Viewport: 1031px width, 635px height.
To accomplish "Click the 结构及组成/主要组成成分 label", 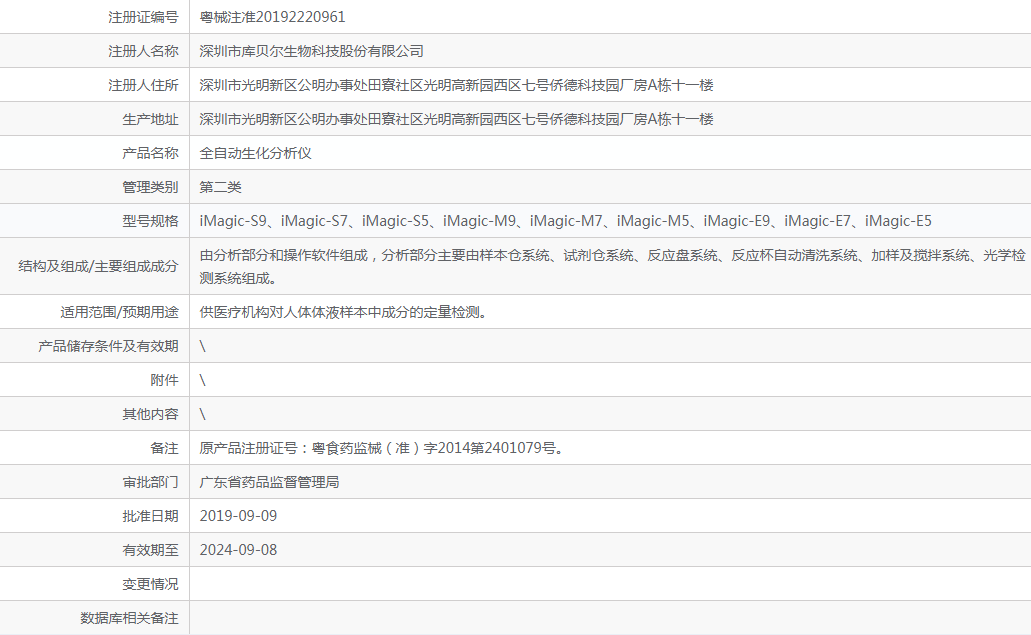I will click(x=99, y=266).
